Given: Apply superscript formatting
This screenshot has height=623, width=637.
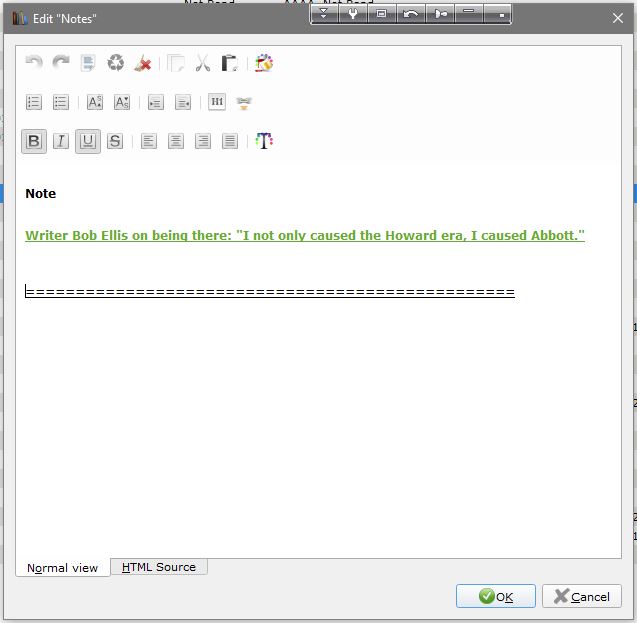Looking at the screenshot, I should pos(95,102).
